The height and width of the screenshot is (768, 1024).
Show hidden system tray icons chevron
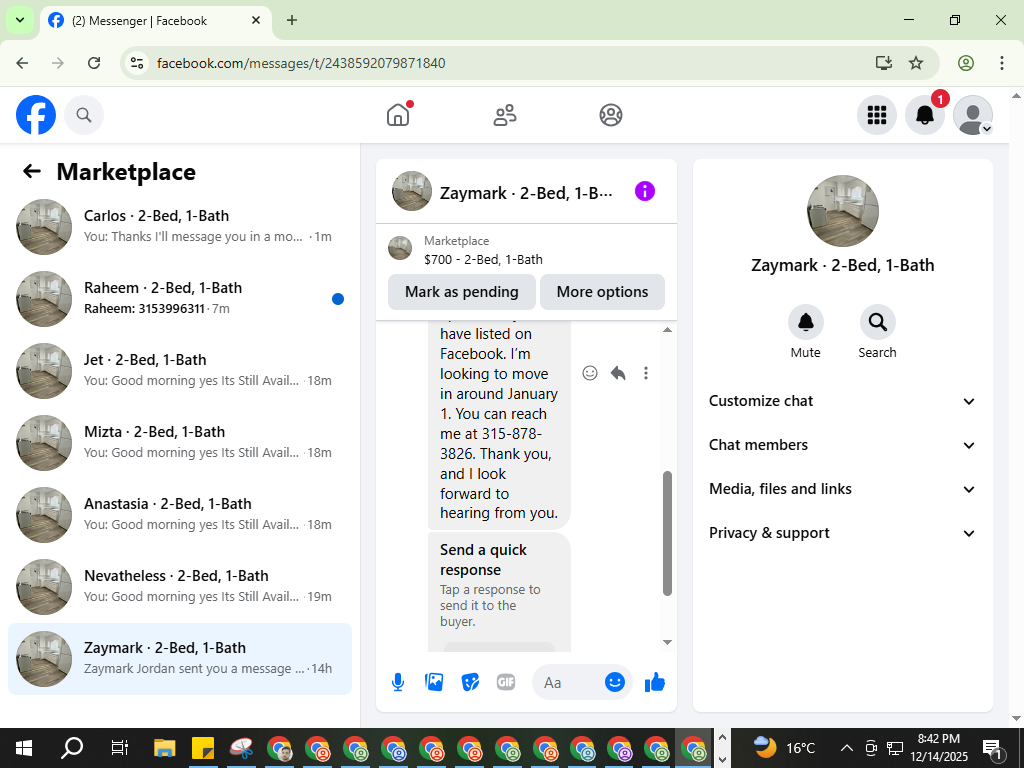(x=846, y=748)
